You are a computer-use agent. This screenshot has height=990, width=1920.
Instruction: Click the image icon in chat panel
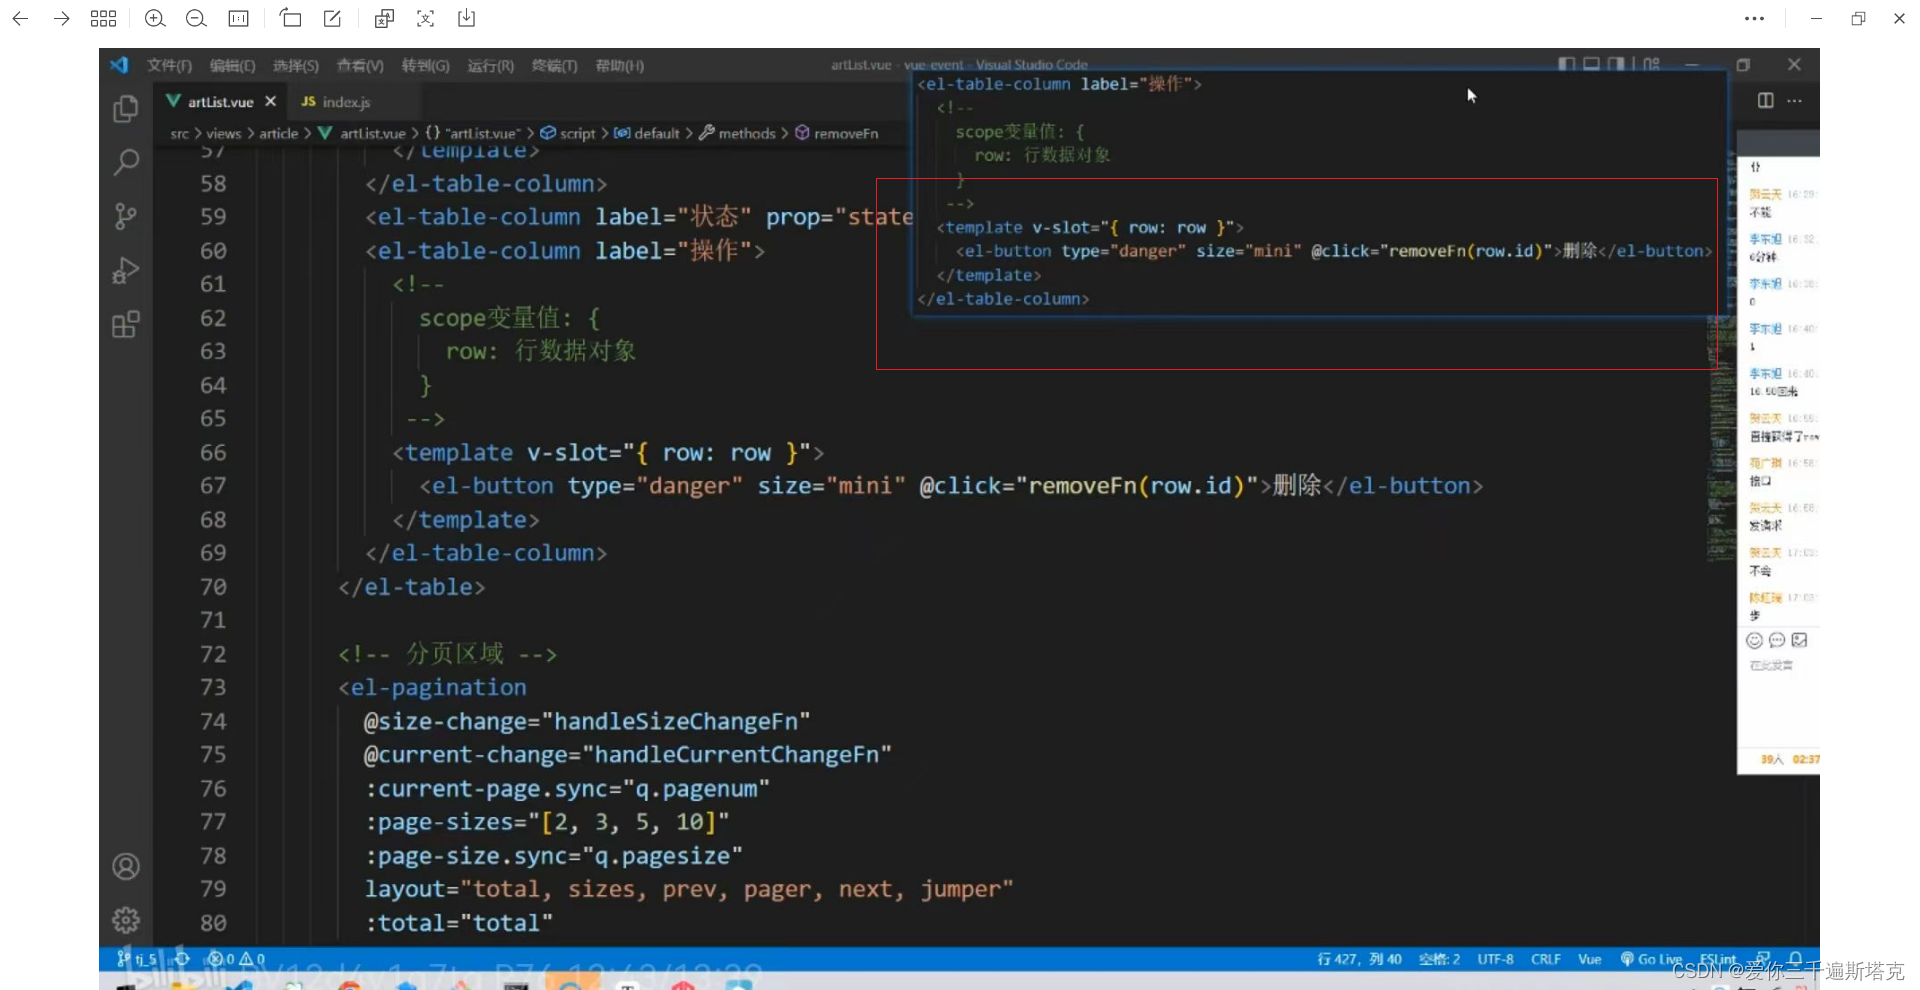1800,640
